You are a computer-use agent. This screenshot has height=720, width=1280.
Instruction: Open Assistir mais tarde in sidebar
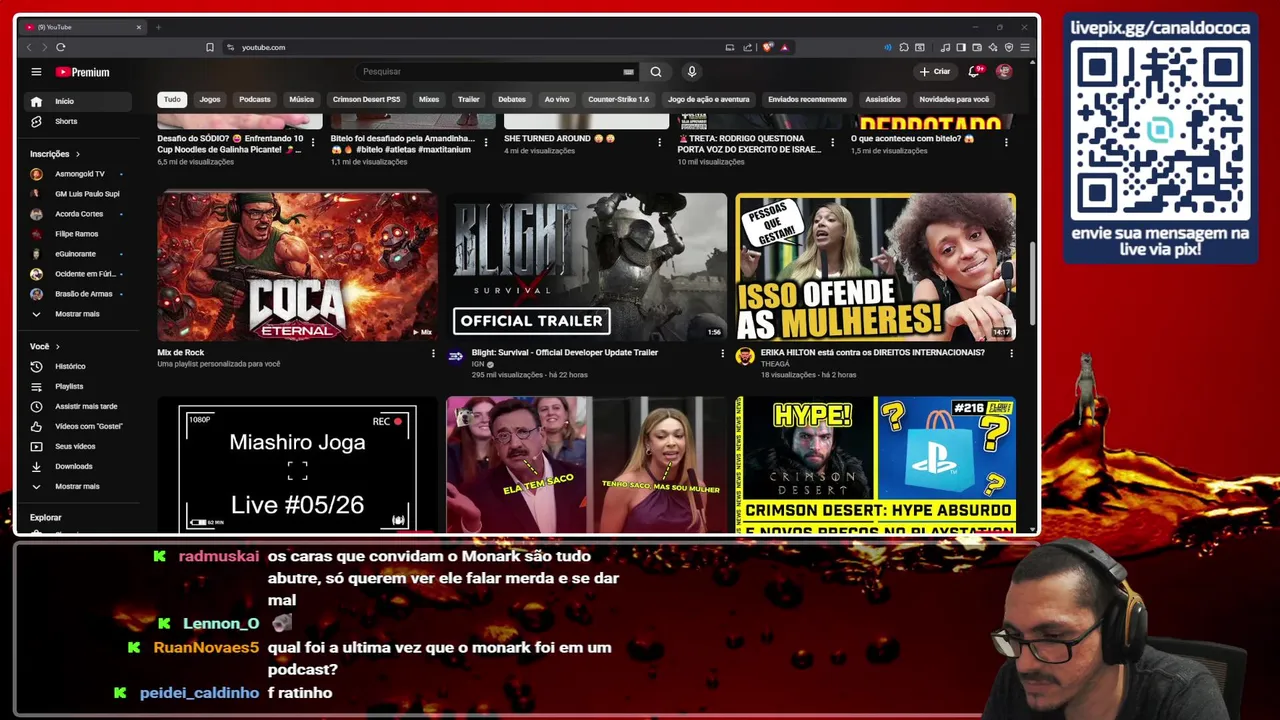point(78,406)
